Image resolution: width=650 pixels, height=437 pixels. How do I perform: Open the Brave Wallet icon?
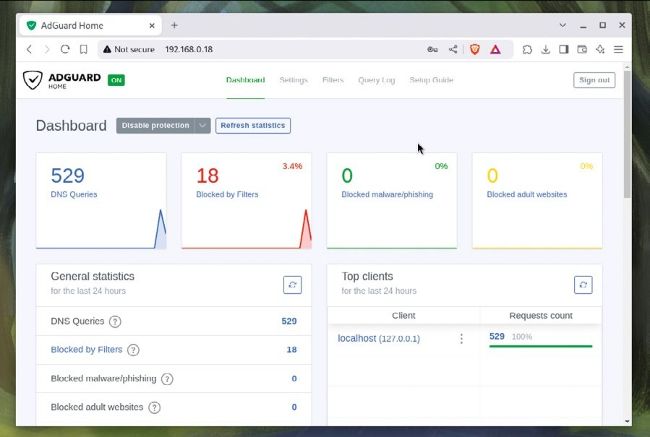click(x=582, y=49)
